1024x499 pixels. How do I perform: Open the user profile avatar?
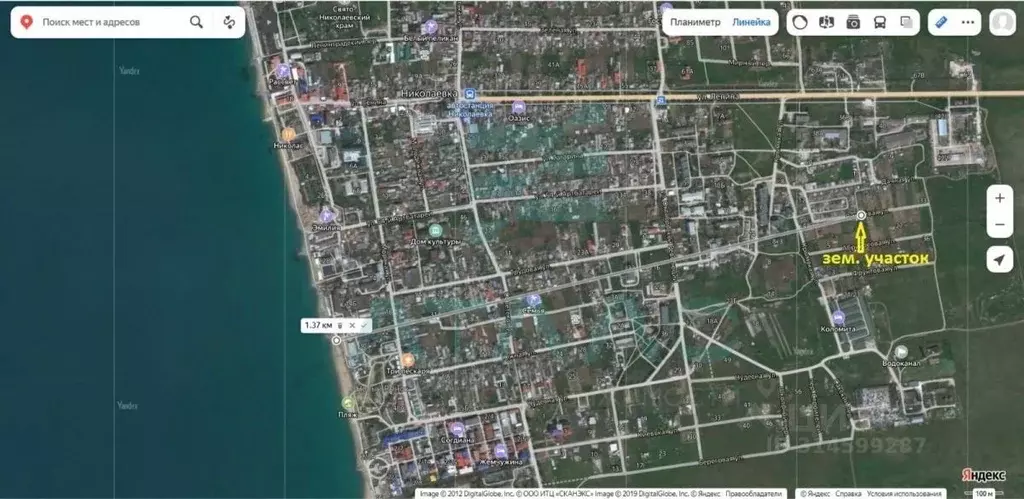tap(1002, 22)
